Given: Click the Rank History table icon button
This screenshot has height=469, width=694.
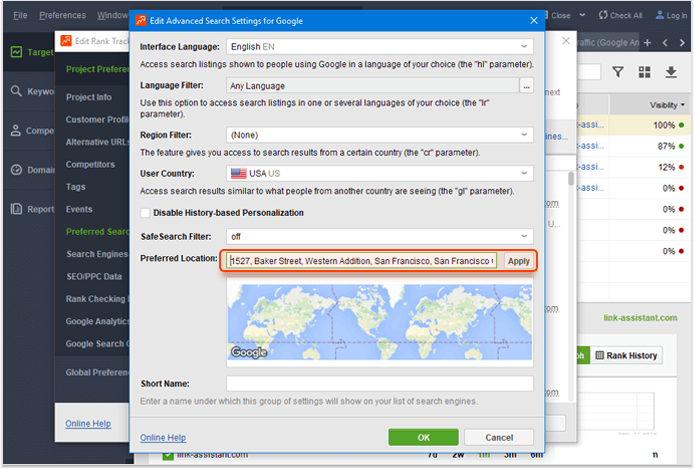Looking at the screenshot, I should pyautogui.click(x=600, y=355).
